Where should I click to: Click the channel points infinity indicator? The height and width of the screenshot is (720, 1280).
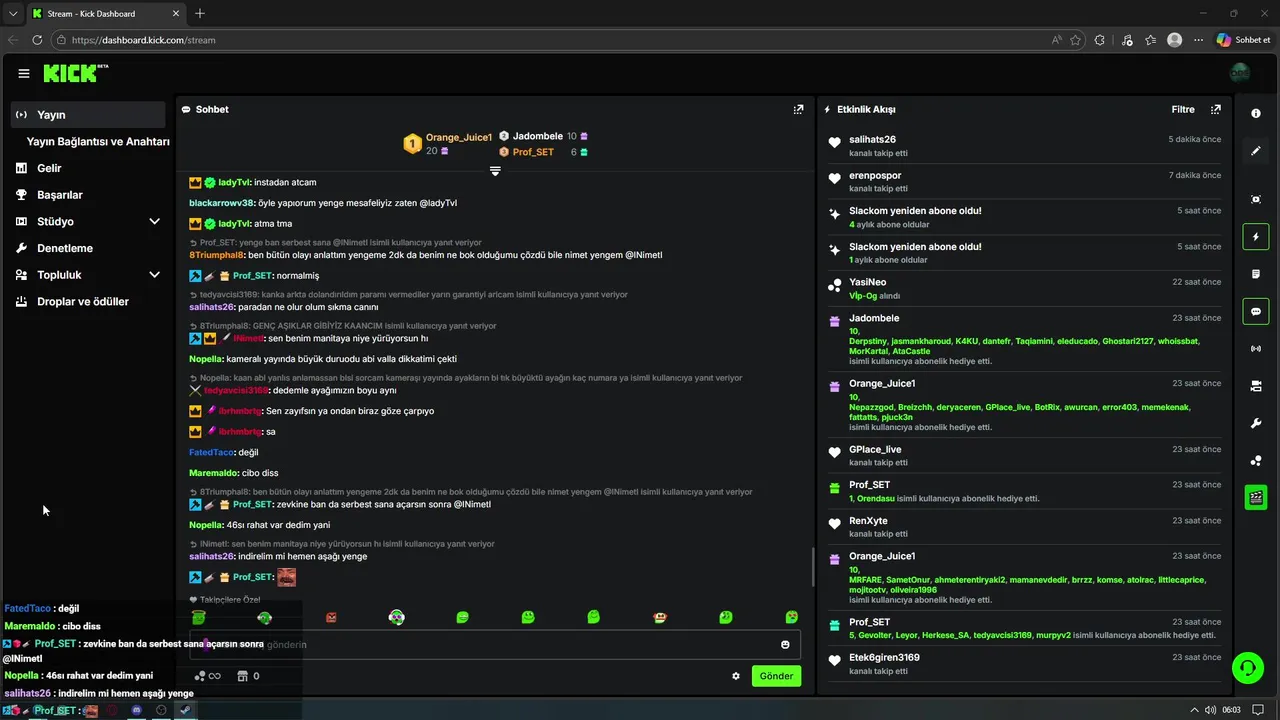point(207,676)
